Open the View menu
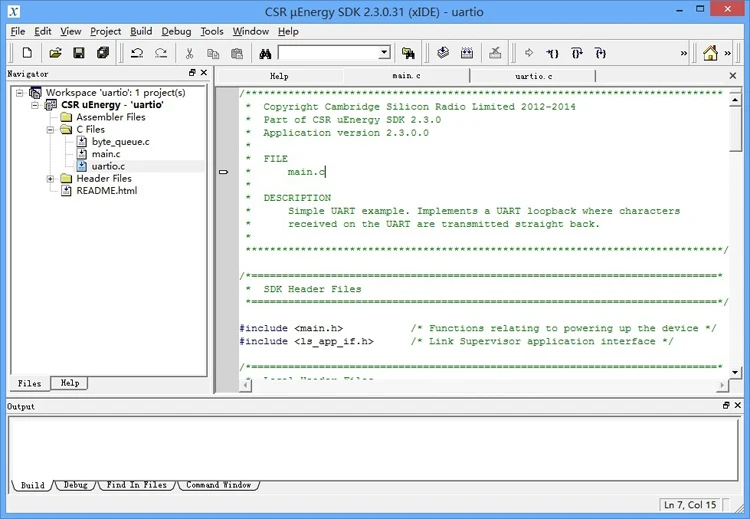This screenshot has width=750, height=519. pyautogui.click(x=70, y=32)
